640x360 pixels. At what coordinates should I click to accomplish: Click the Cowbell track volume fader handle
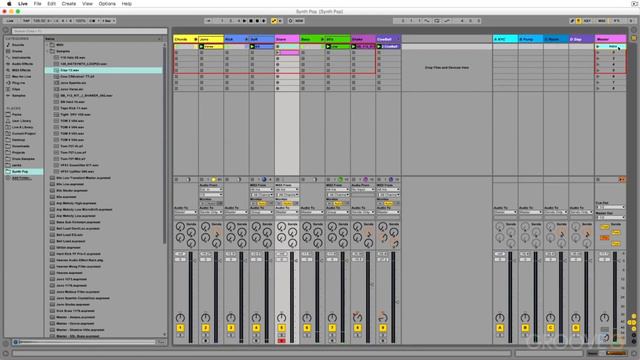click(397, 302)
